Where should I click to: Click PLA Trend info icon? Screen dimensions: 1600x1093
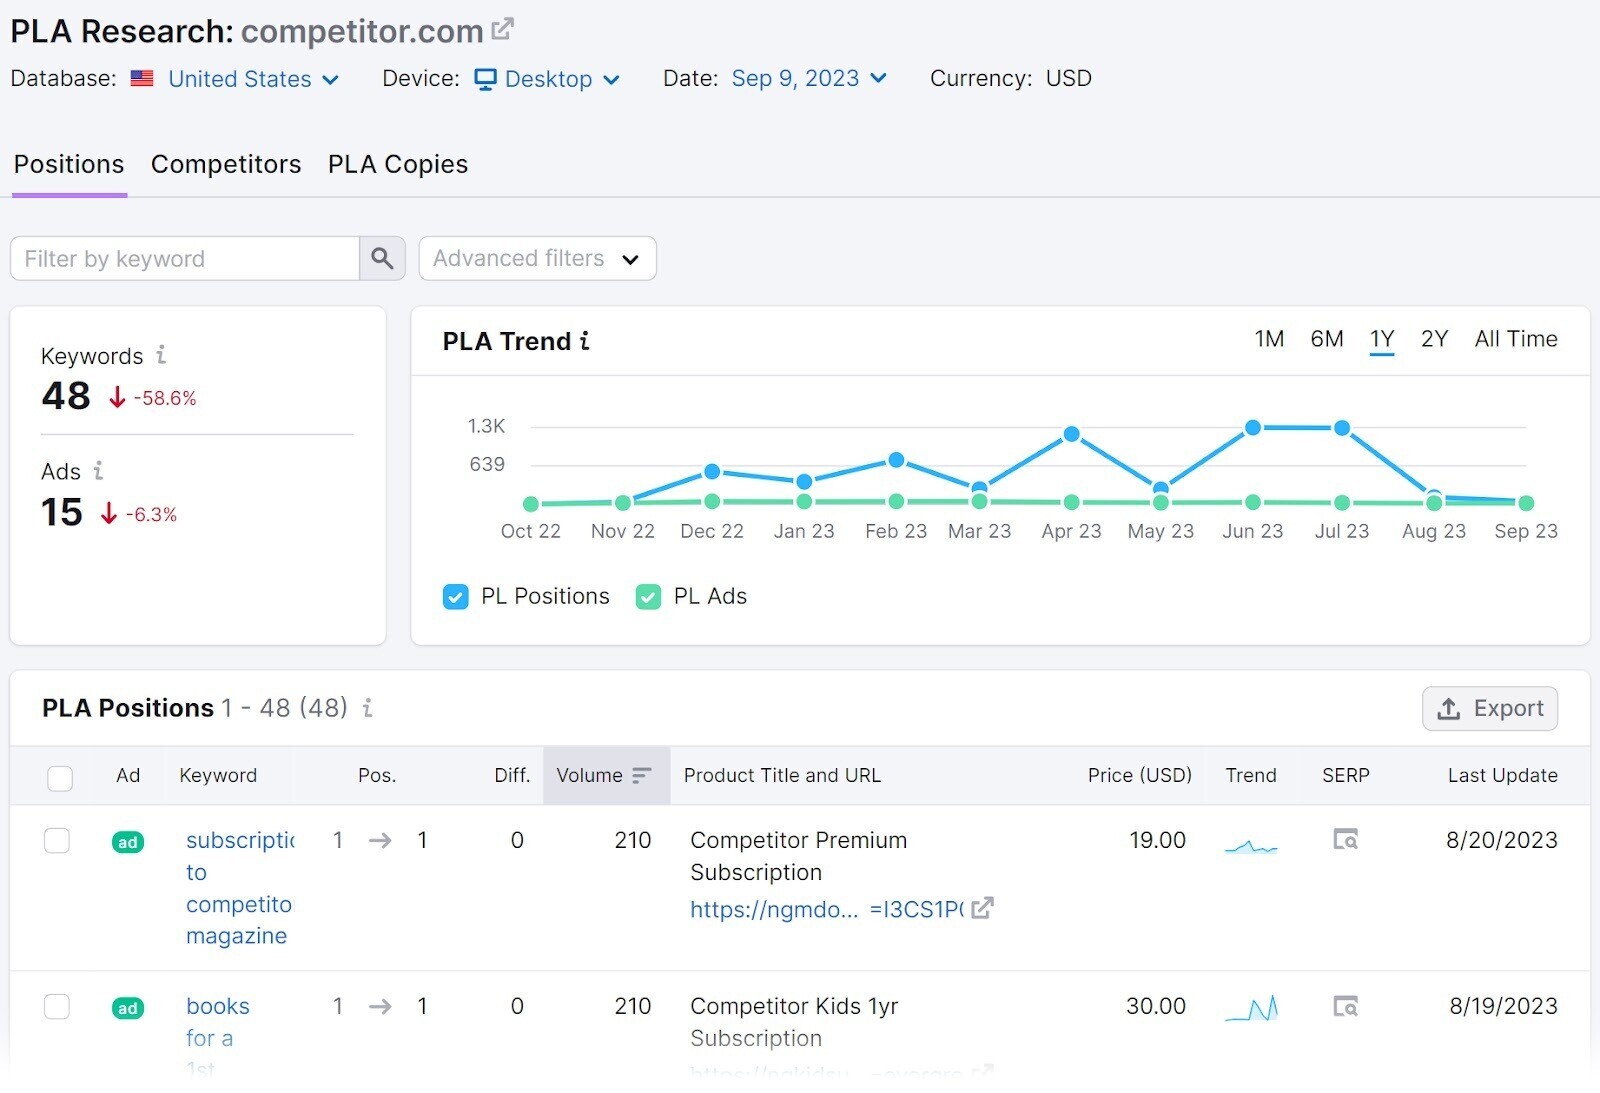pyautogui.click(x=585, y=342)
